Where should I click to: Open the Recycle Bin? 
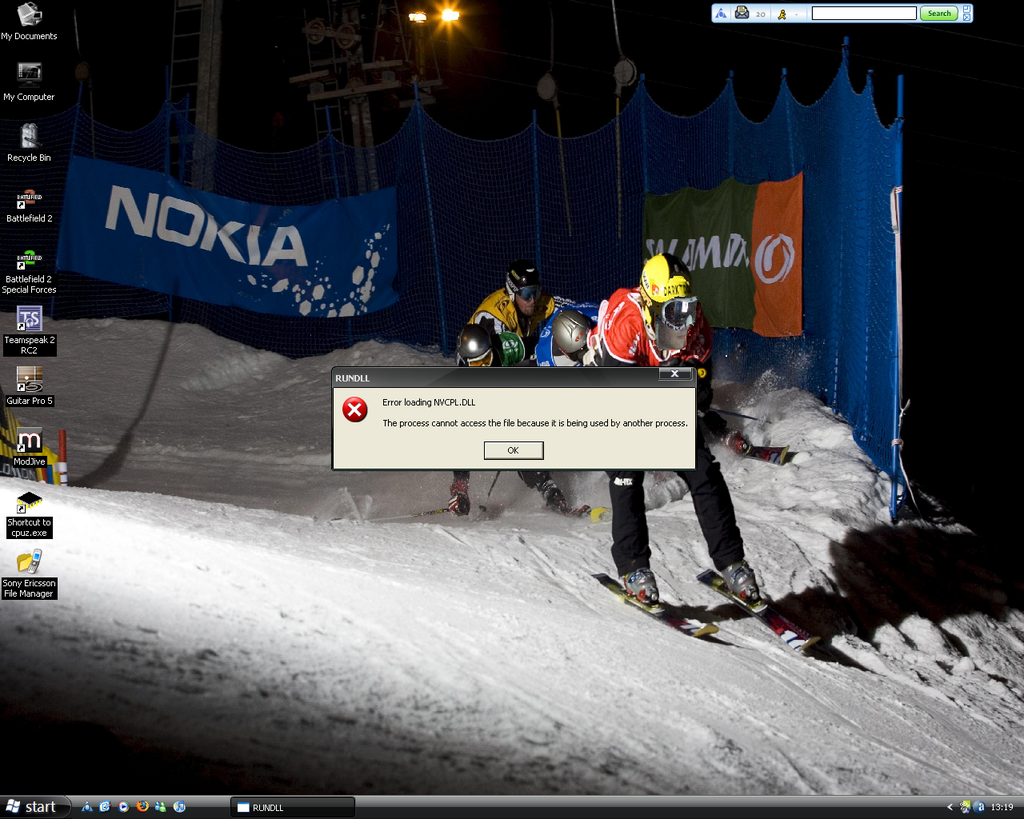(x=29, y=135)
